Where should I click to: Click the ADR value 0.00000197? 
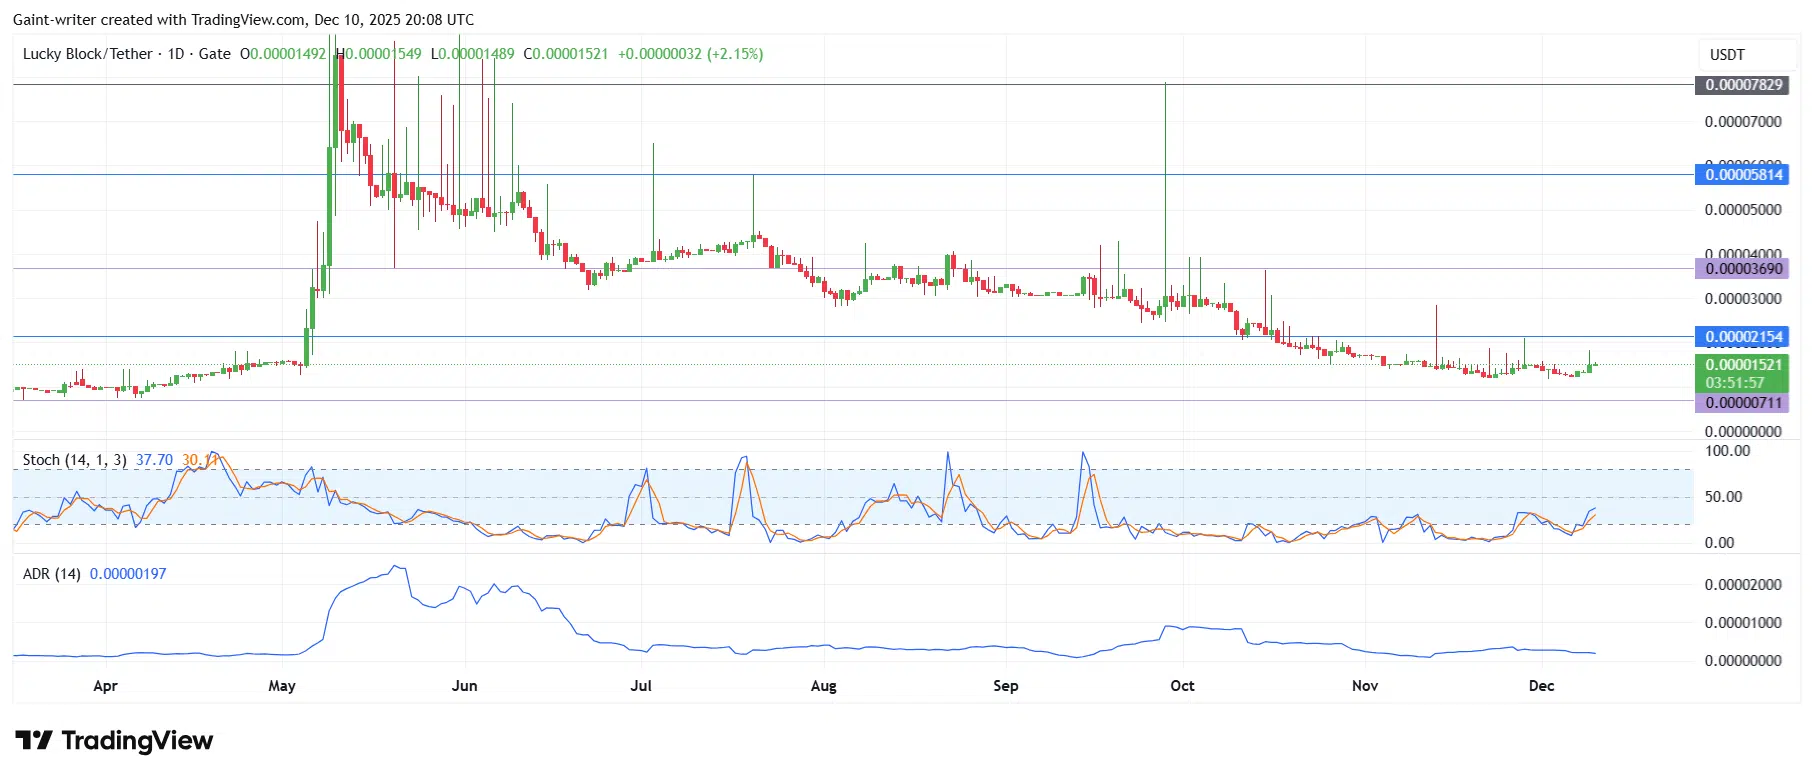tap(128, 574)
